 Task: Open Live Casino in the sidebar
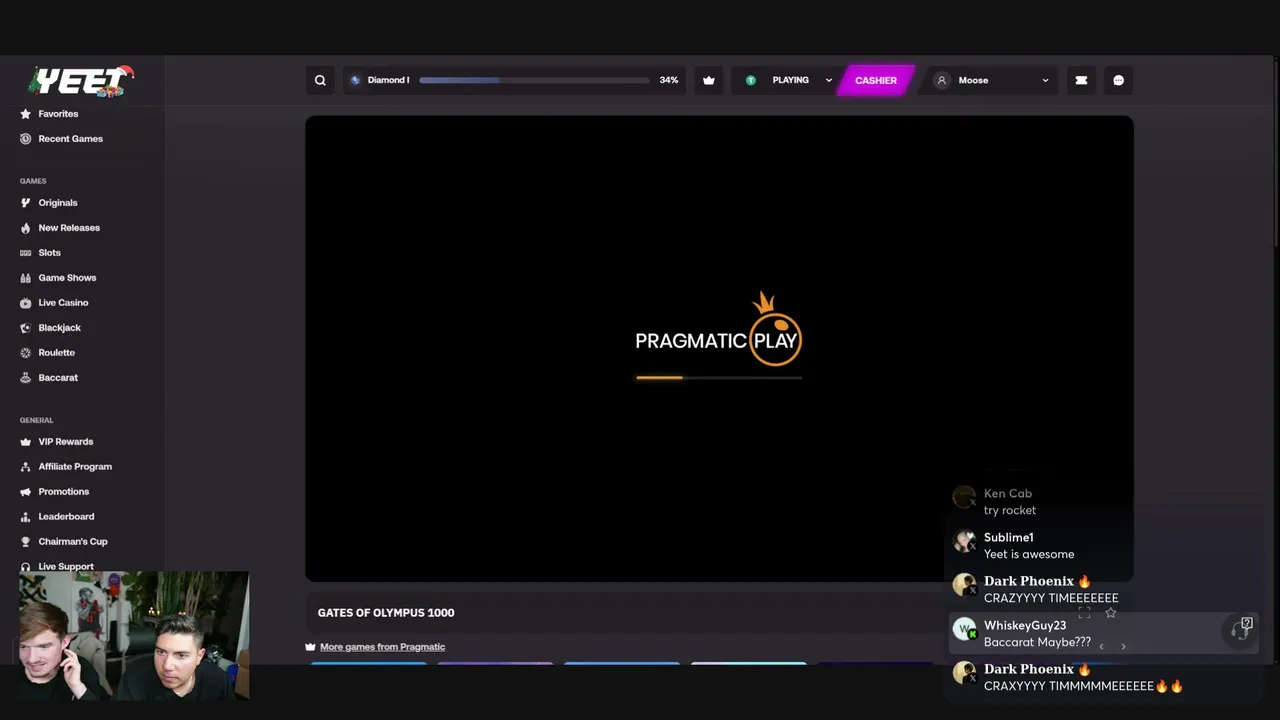pos(54,303)
